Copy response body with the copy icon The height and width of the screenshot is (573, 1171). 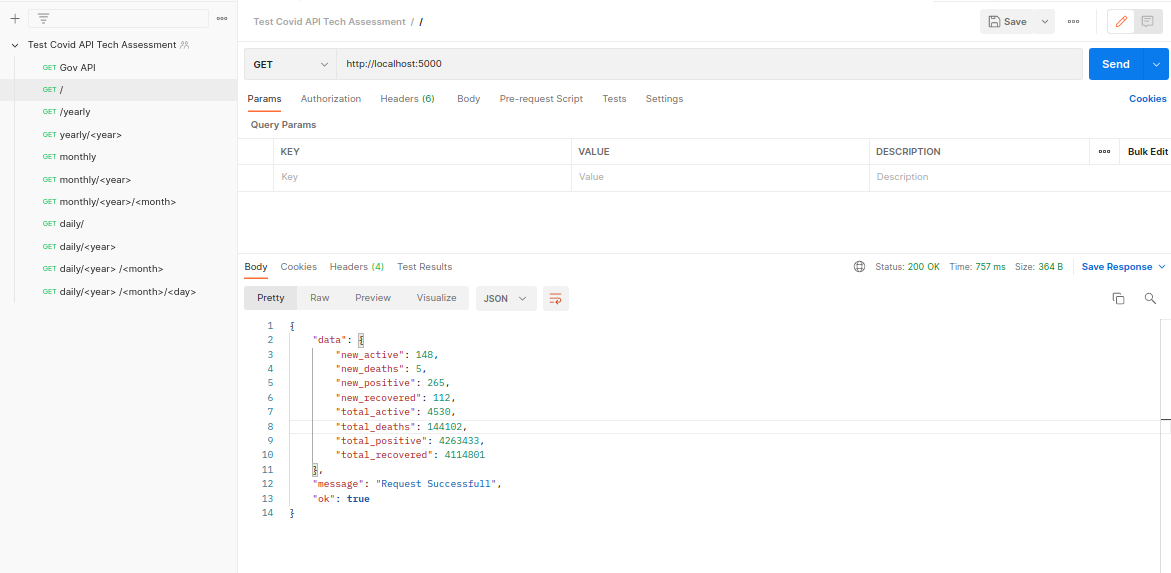click(1118, 298)
